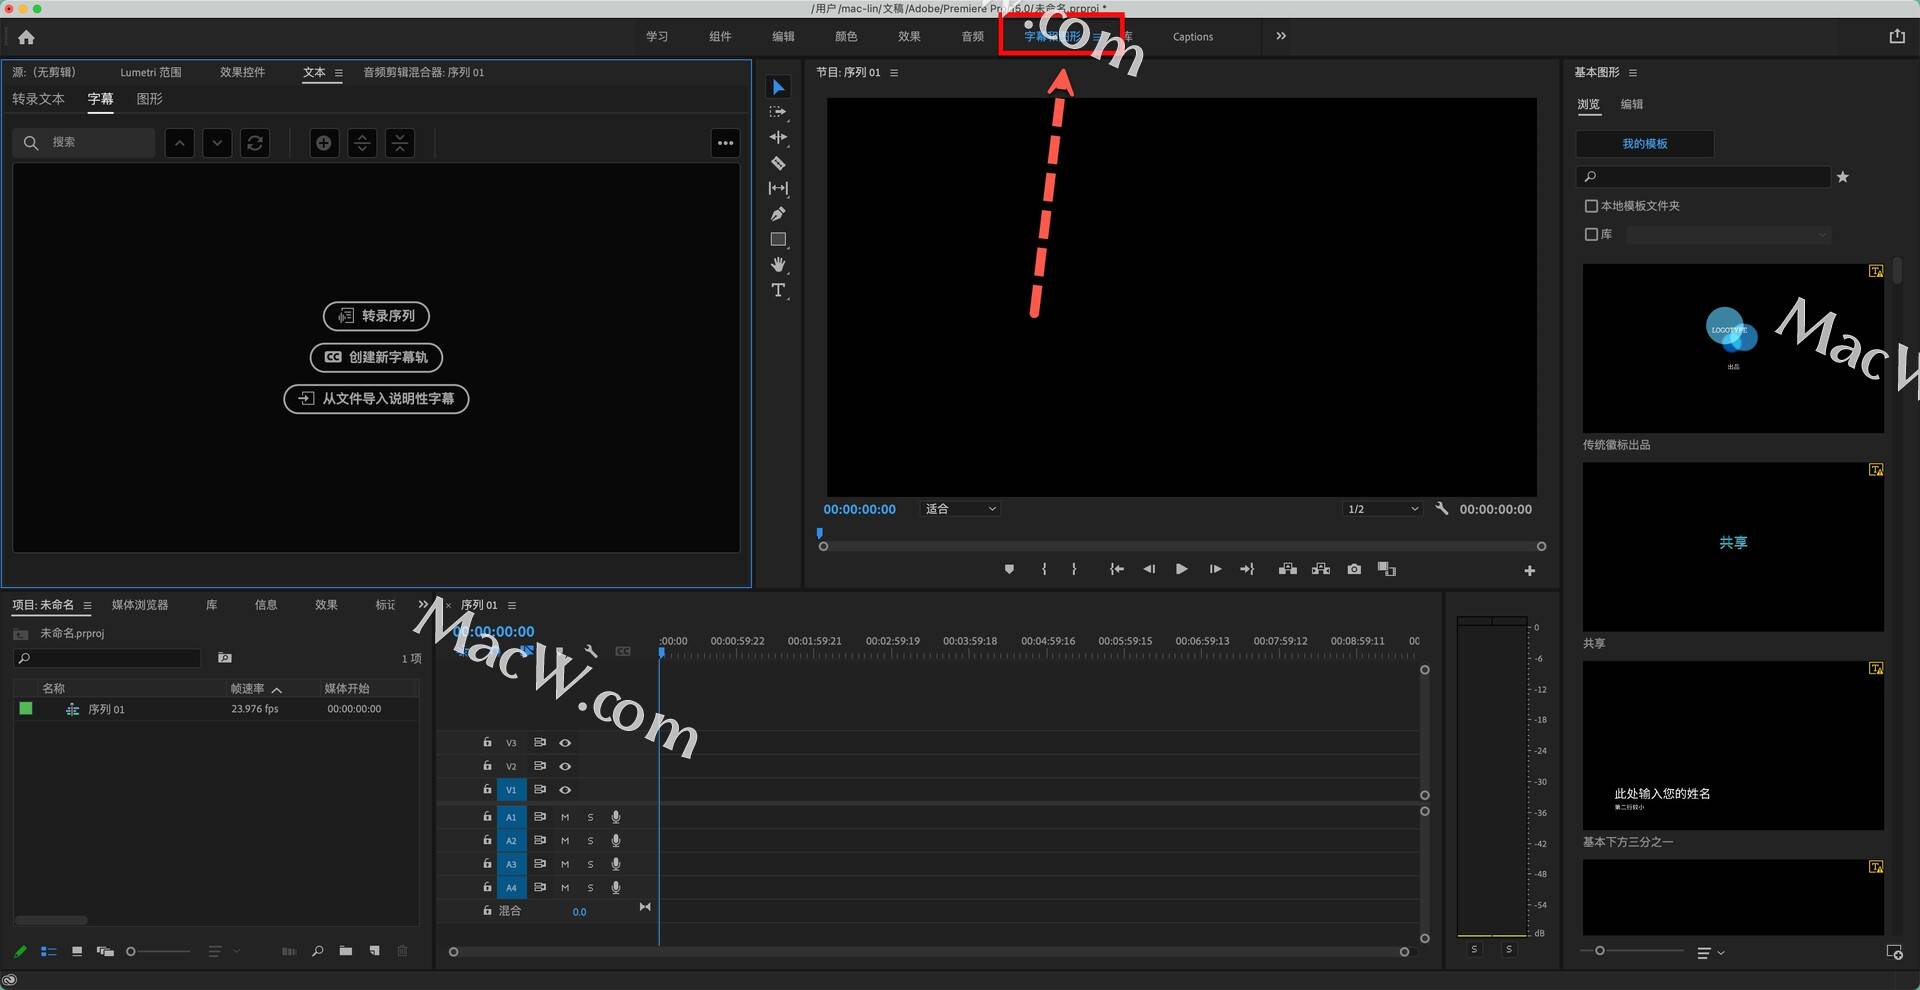Select the Hand tool
The height and width of the screenshot is (990, 1920).
tap(778, 265)
